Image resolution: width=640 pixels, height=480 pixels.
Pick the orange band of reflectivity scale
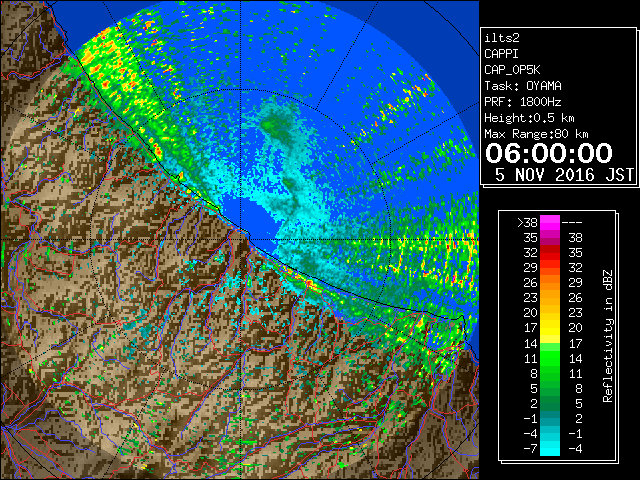tap(550, 283)
